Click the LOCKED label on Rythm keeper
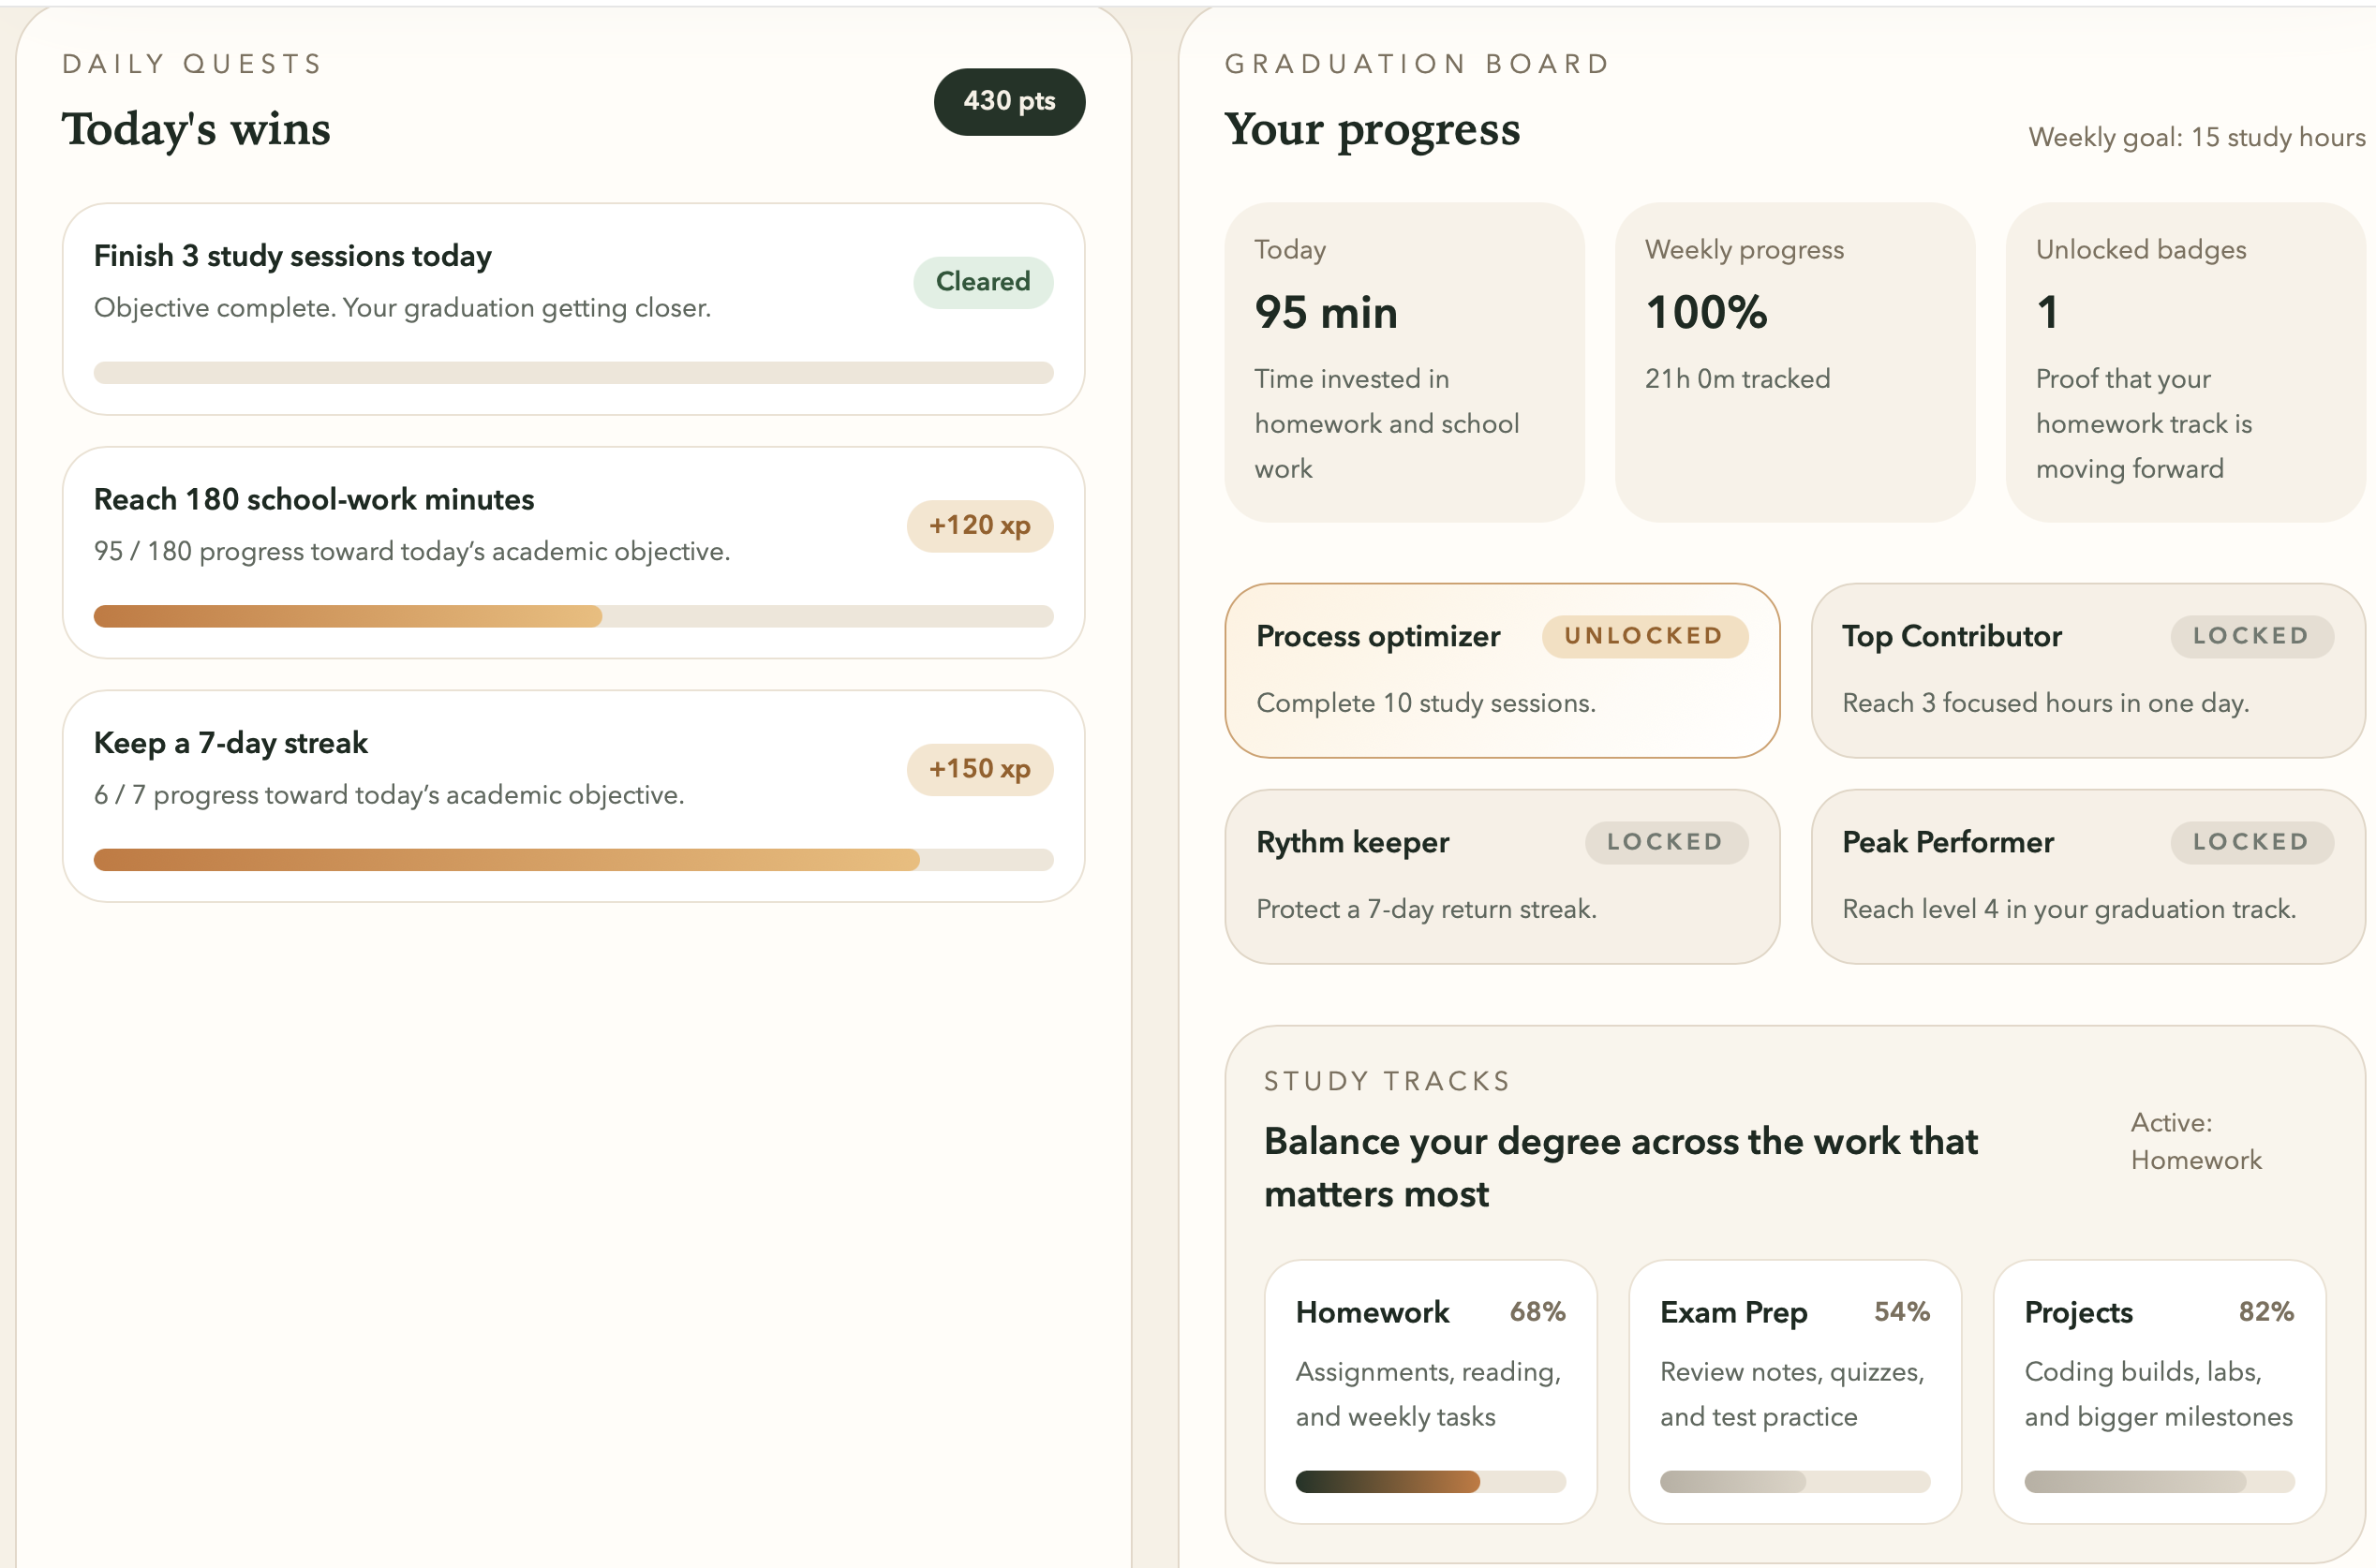This screenshot has height=1568, width=2376. (x=1665, y=842)
